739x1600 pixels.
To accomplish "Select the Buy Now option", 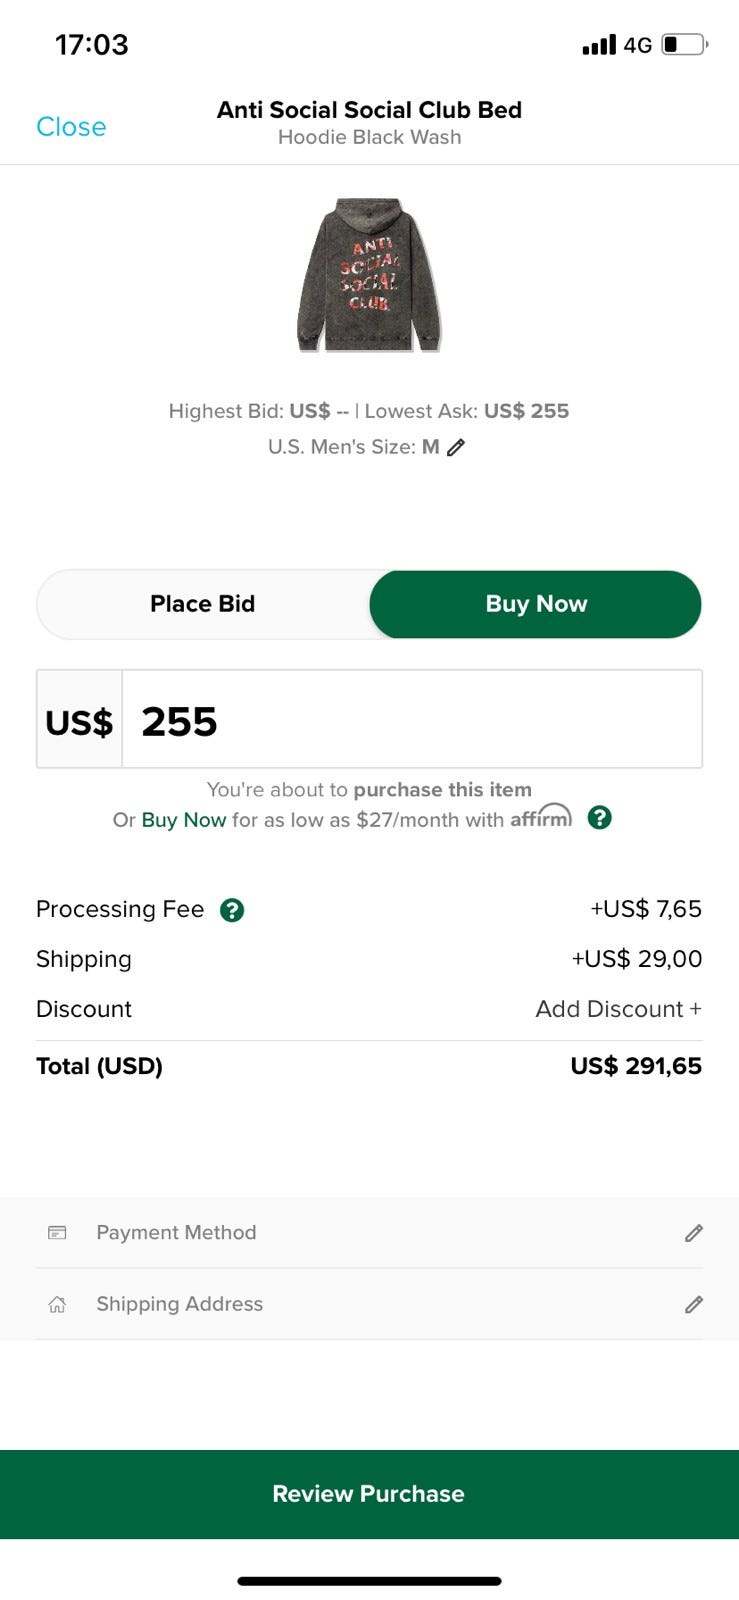I will 536,604.
